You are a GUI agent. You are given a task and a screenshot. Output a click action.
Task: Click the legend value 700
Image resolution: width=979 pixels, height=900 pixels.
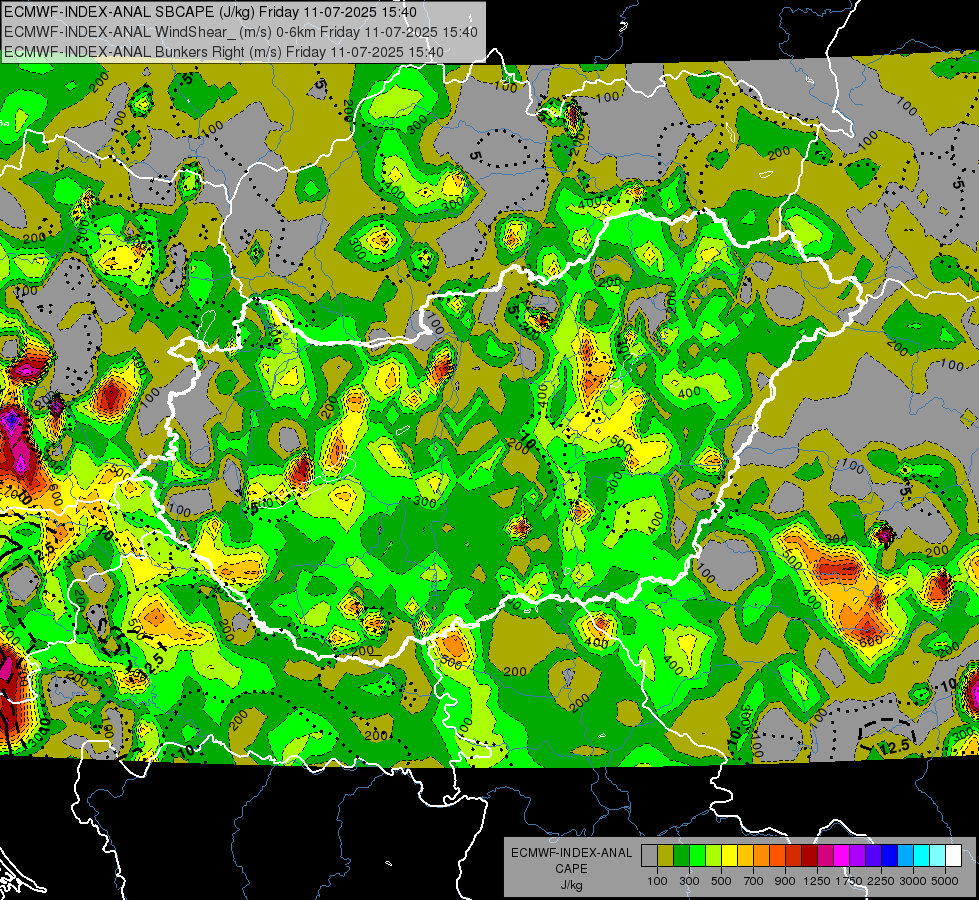click(x=754, y=881)
